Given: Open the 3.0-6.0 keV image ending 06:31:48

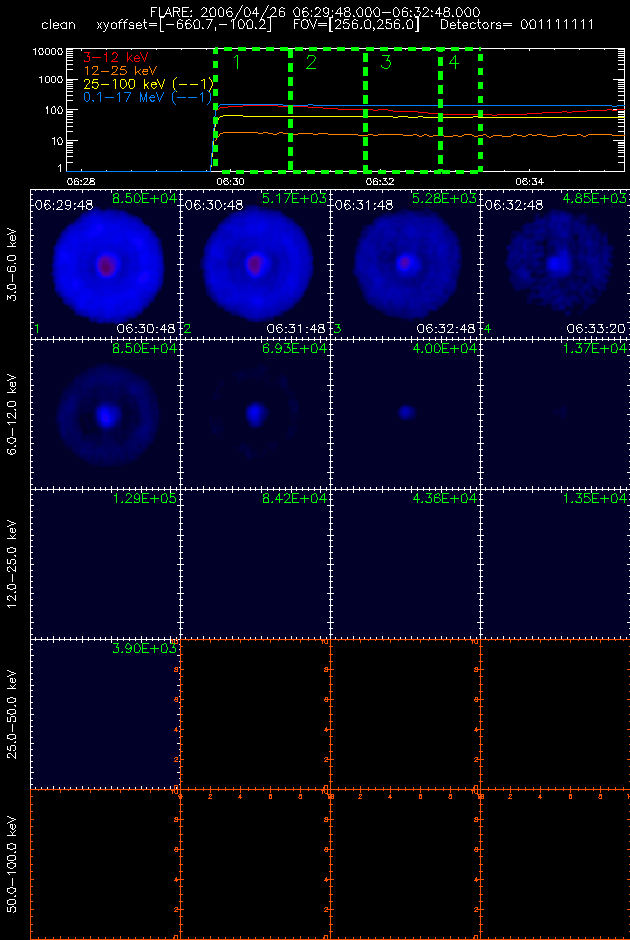Looking at the screenshot, I should point(255,264).
